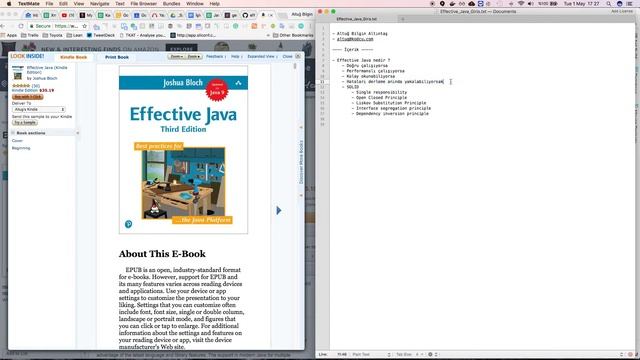Screen dimensions: 640x360
Task: Click the Apple logo menu
Action: 9,4
